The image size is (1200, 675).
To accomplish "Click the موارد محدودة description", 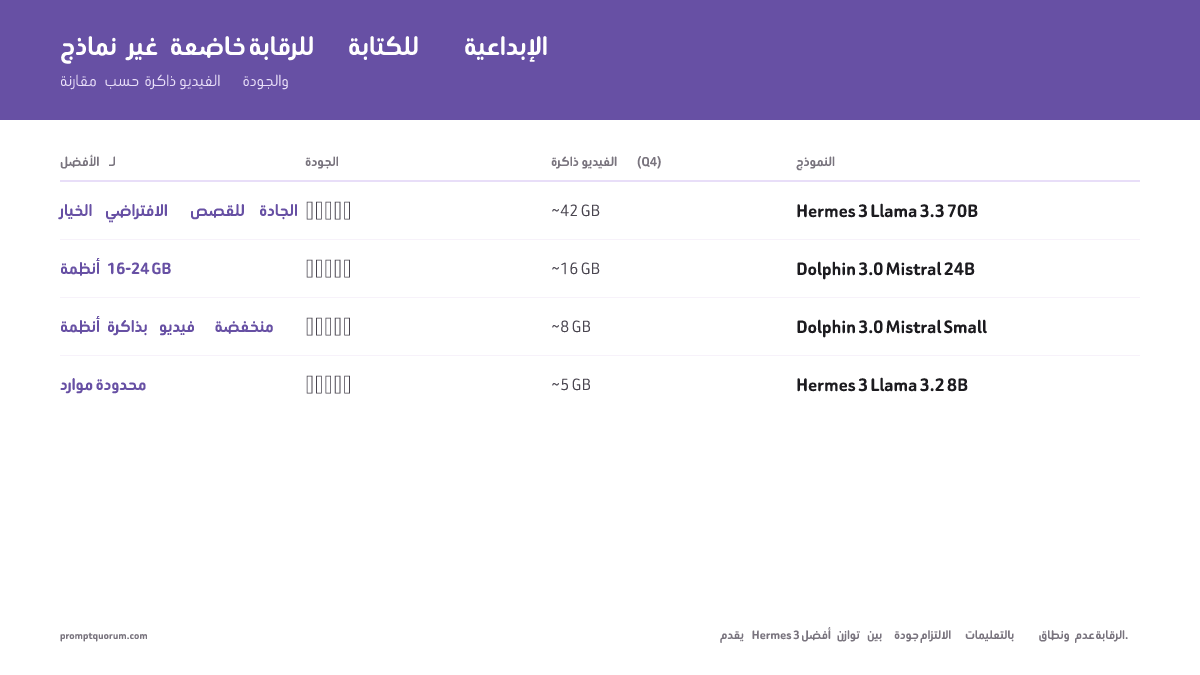I will [x=103, y=385].
